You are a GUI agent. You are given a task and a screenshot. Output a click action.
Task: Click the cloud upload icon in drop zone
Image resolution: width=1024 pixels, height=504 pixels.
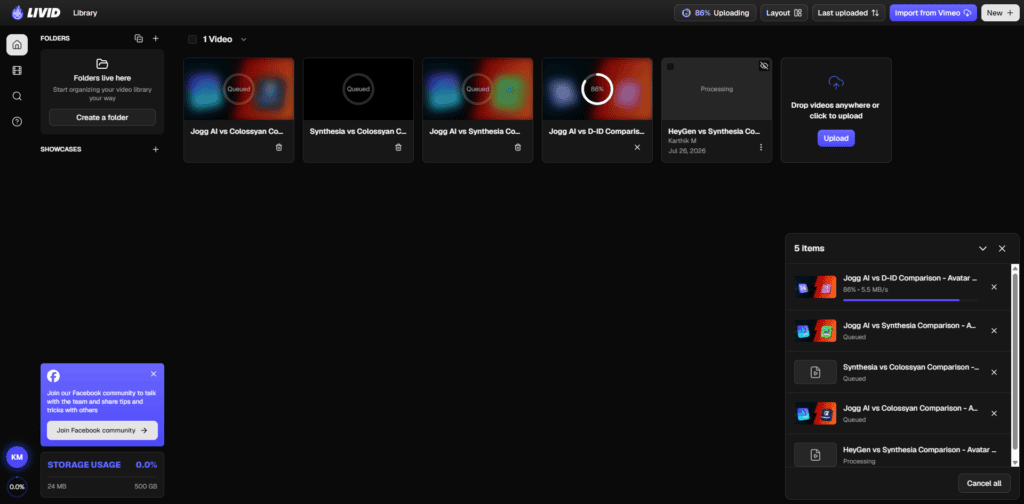[836, 82]
